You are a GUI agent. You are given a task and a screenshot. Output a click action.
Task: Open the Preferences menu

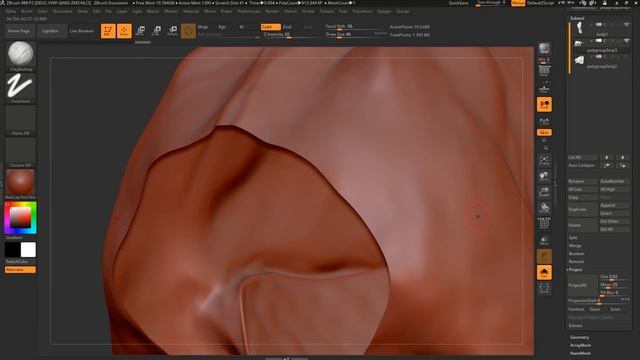pyautogui.click(x=249, y=11)
